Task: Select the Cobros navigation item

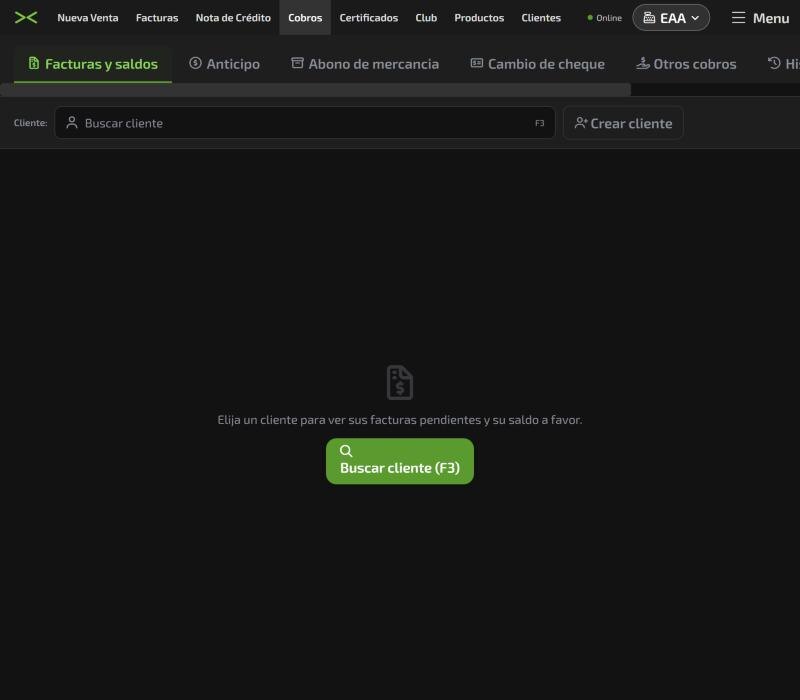Action: point(305,18)
